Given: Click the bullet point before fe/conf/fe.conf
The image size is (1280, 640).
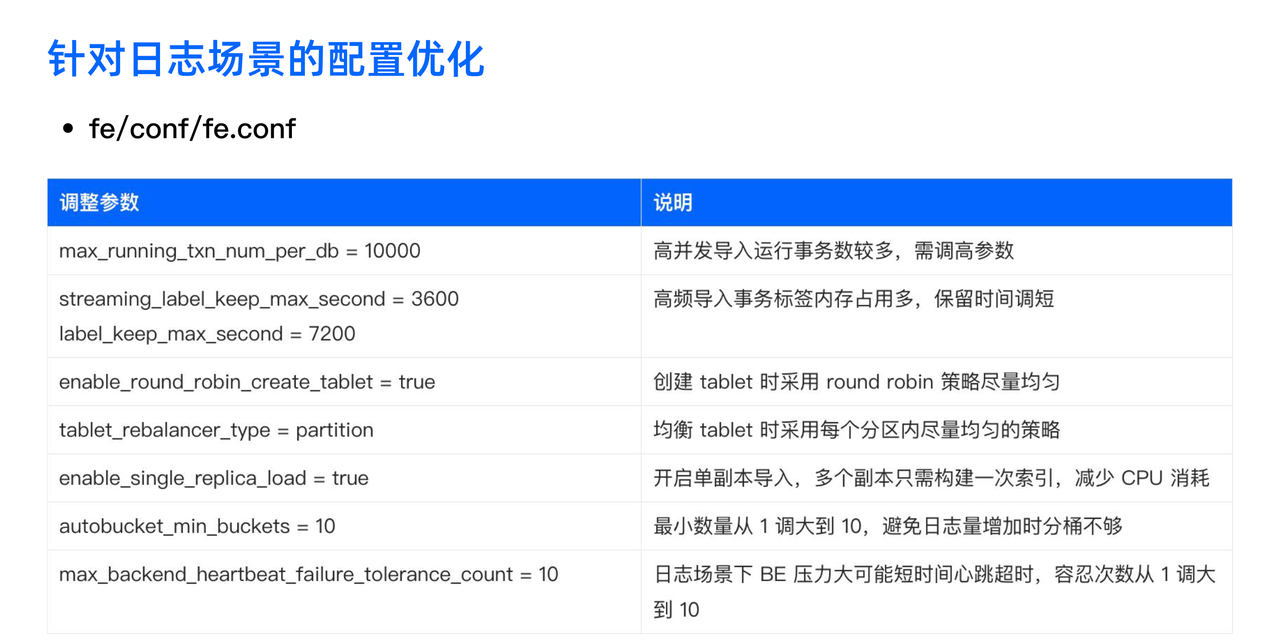Looking at the screenshot, I should 66,128.
